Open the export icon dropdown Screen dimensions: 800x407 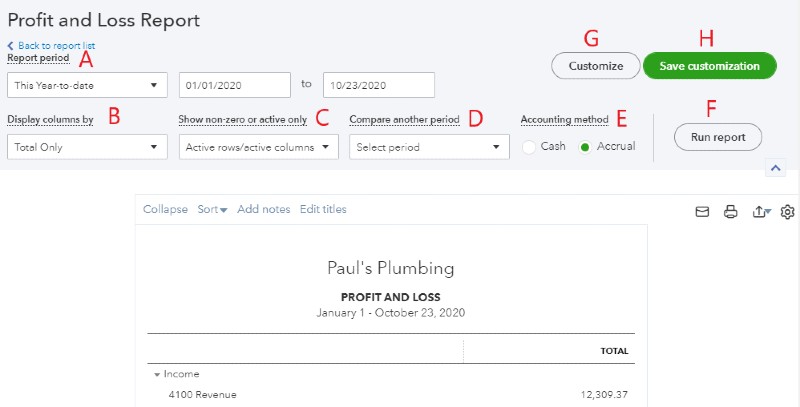coord(762,211)
